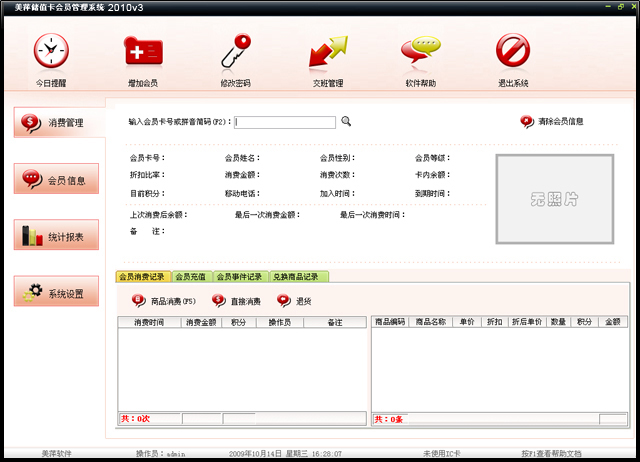Focus the member card number input field
Image resolution: width=640 pixels, height=462 pixels.
tap(285, 122)
